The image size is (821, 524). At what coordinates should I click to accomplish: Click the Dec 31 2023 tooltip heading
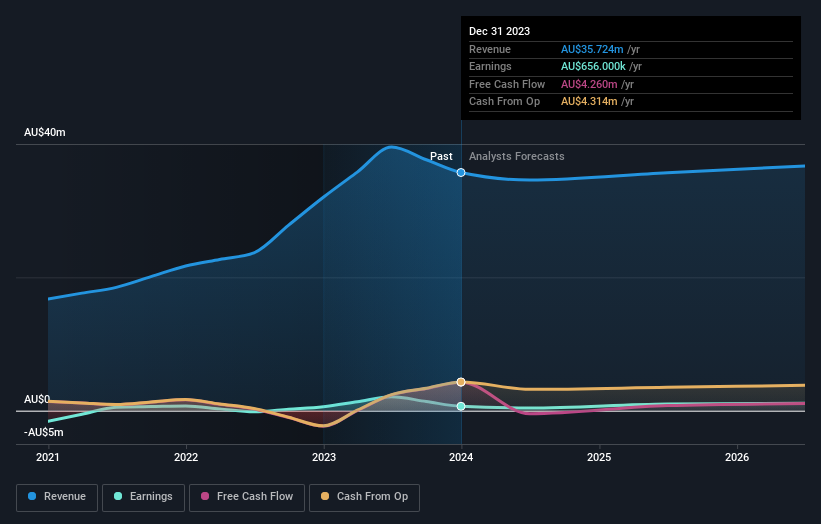500,31
